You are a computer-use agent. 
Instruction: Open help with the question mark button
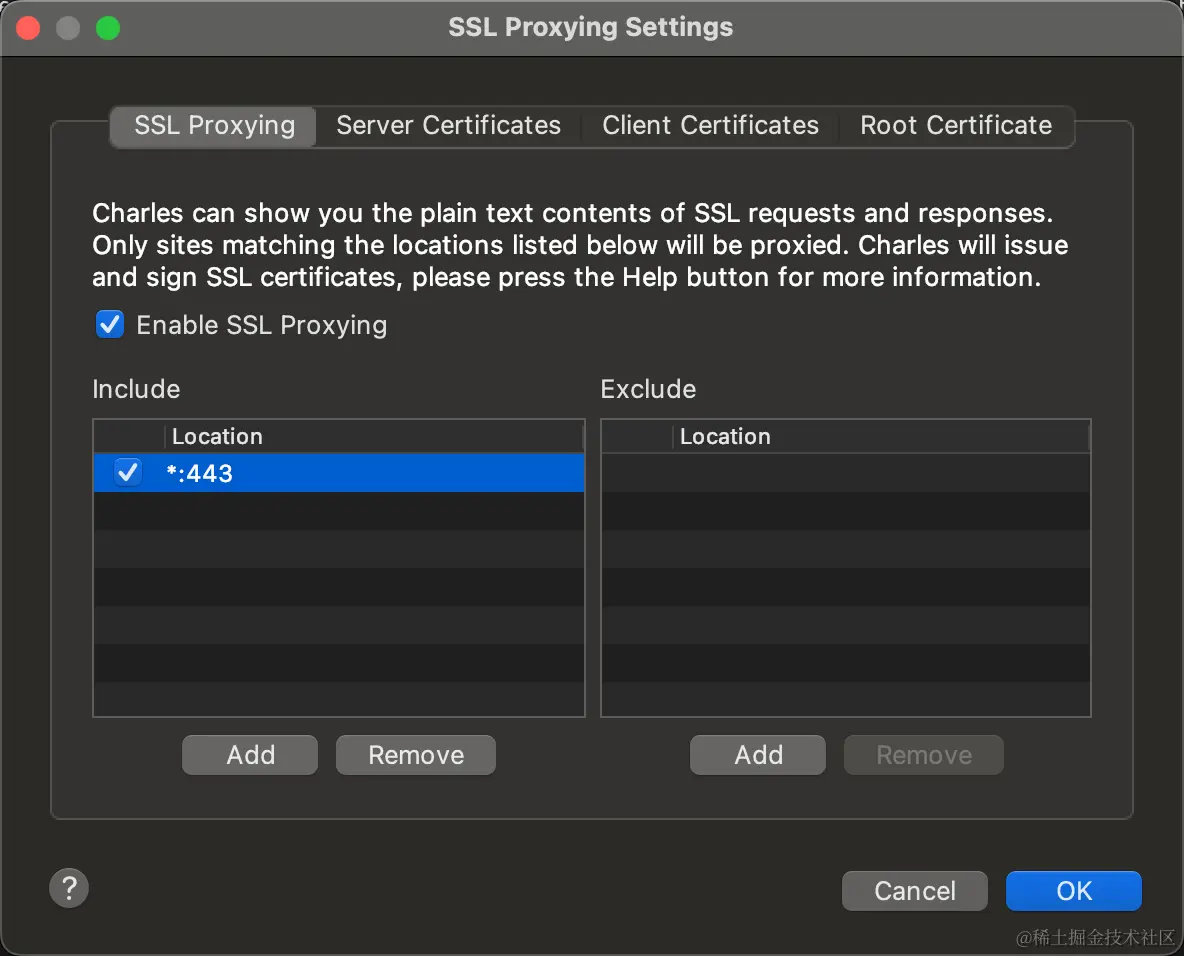[69, 888]
